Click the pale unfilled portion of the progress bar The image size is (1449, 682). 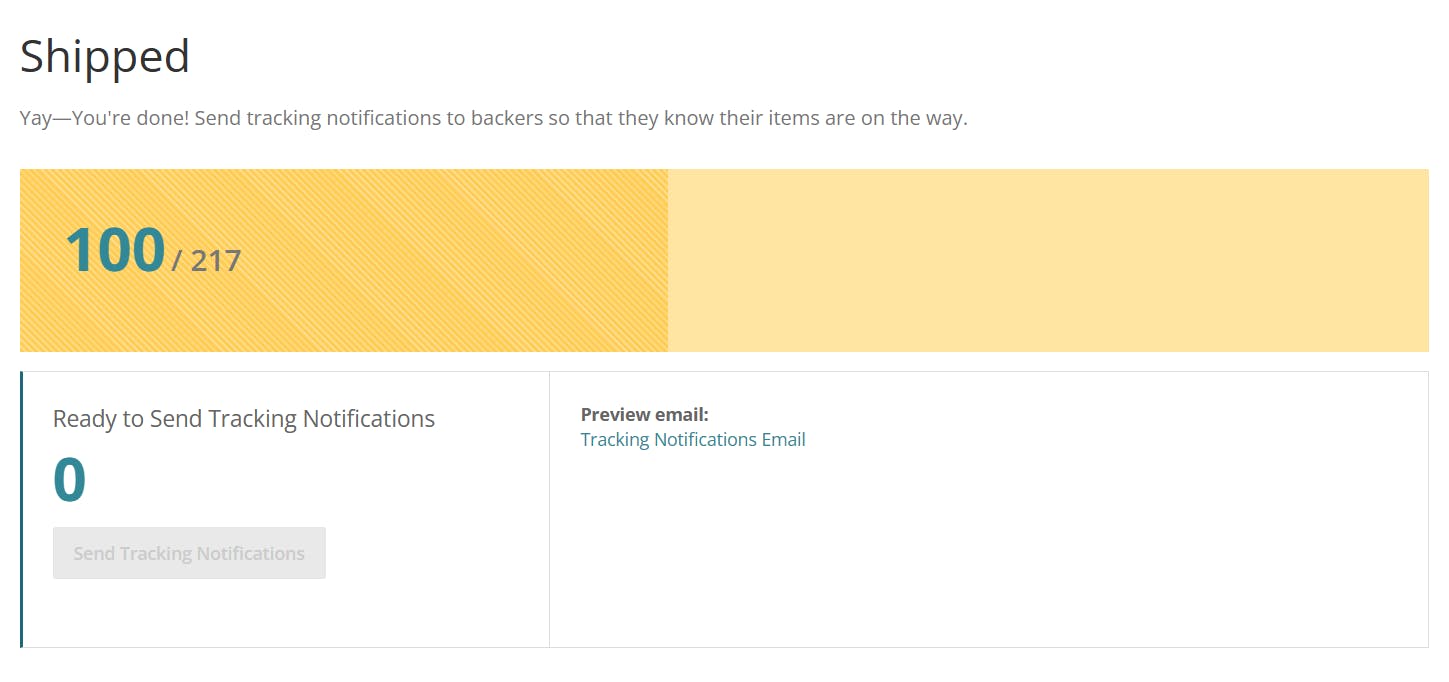tap(1048, 260)
